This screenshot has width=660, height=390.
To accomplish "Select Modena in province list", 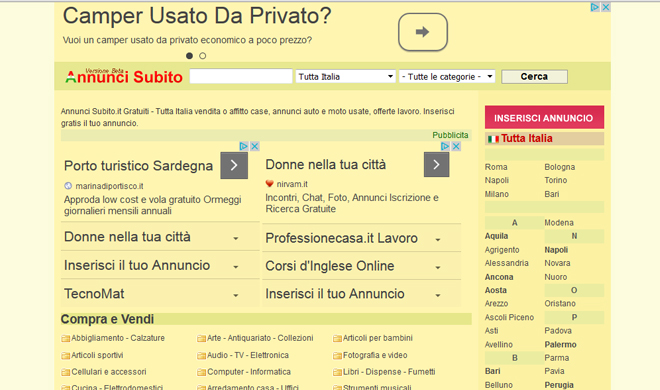I will pos(559,223).
